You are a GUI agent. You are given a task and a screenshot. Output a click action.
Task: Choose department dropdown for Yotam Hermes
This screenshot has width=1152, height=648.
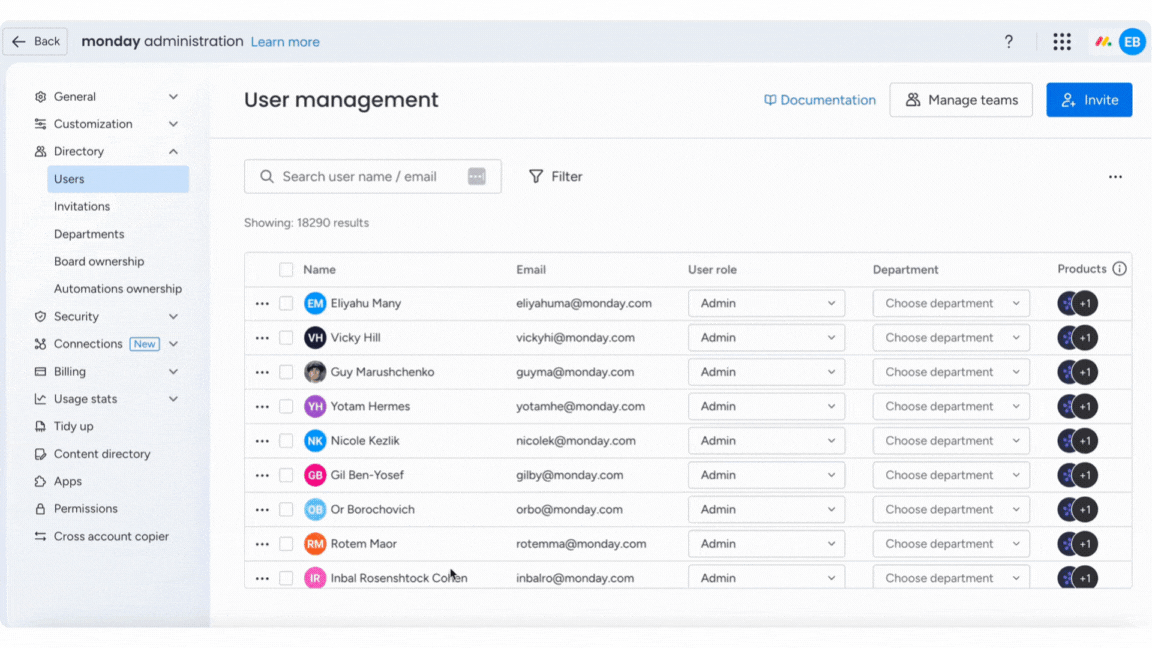(x=951, y=406)
